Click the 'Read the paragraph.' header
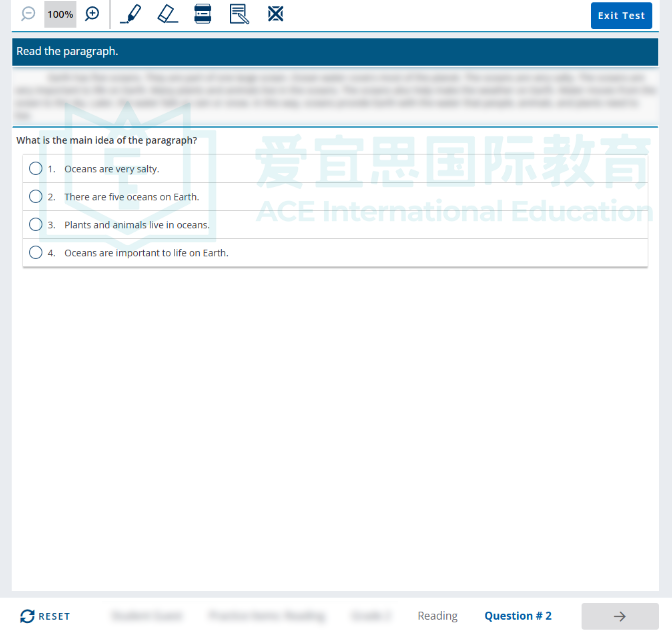 point(67,51)
